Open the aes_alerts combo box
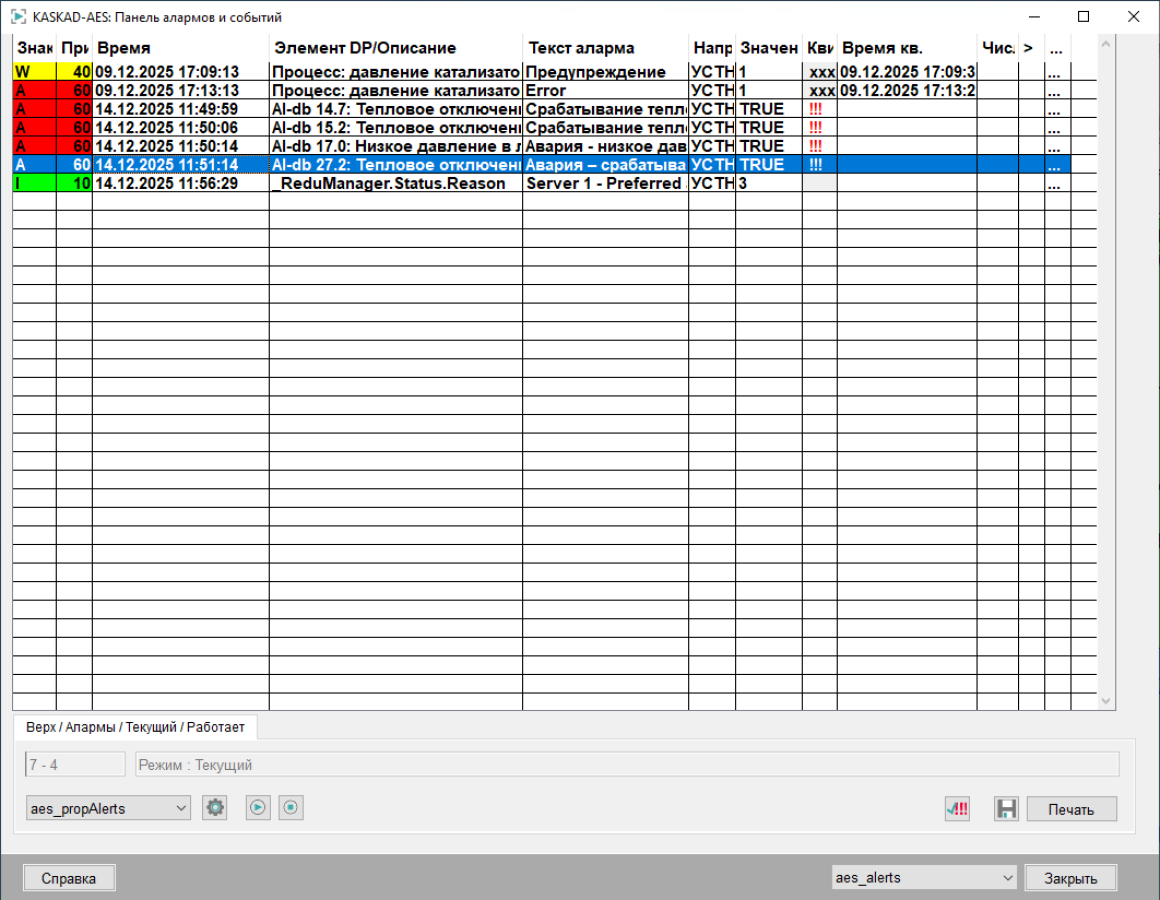Viewport: 1160px width, 900px height. pos(924,878)
